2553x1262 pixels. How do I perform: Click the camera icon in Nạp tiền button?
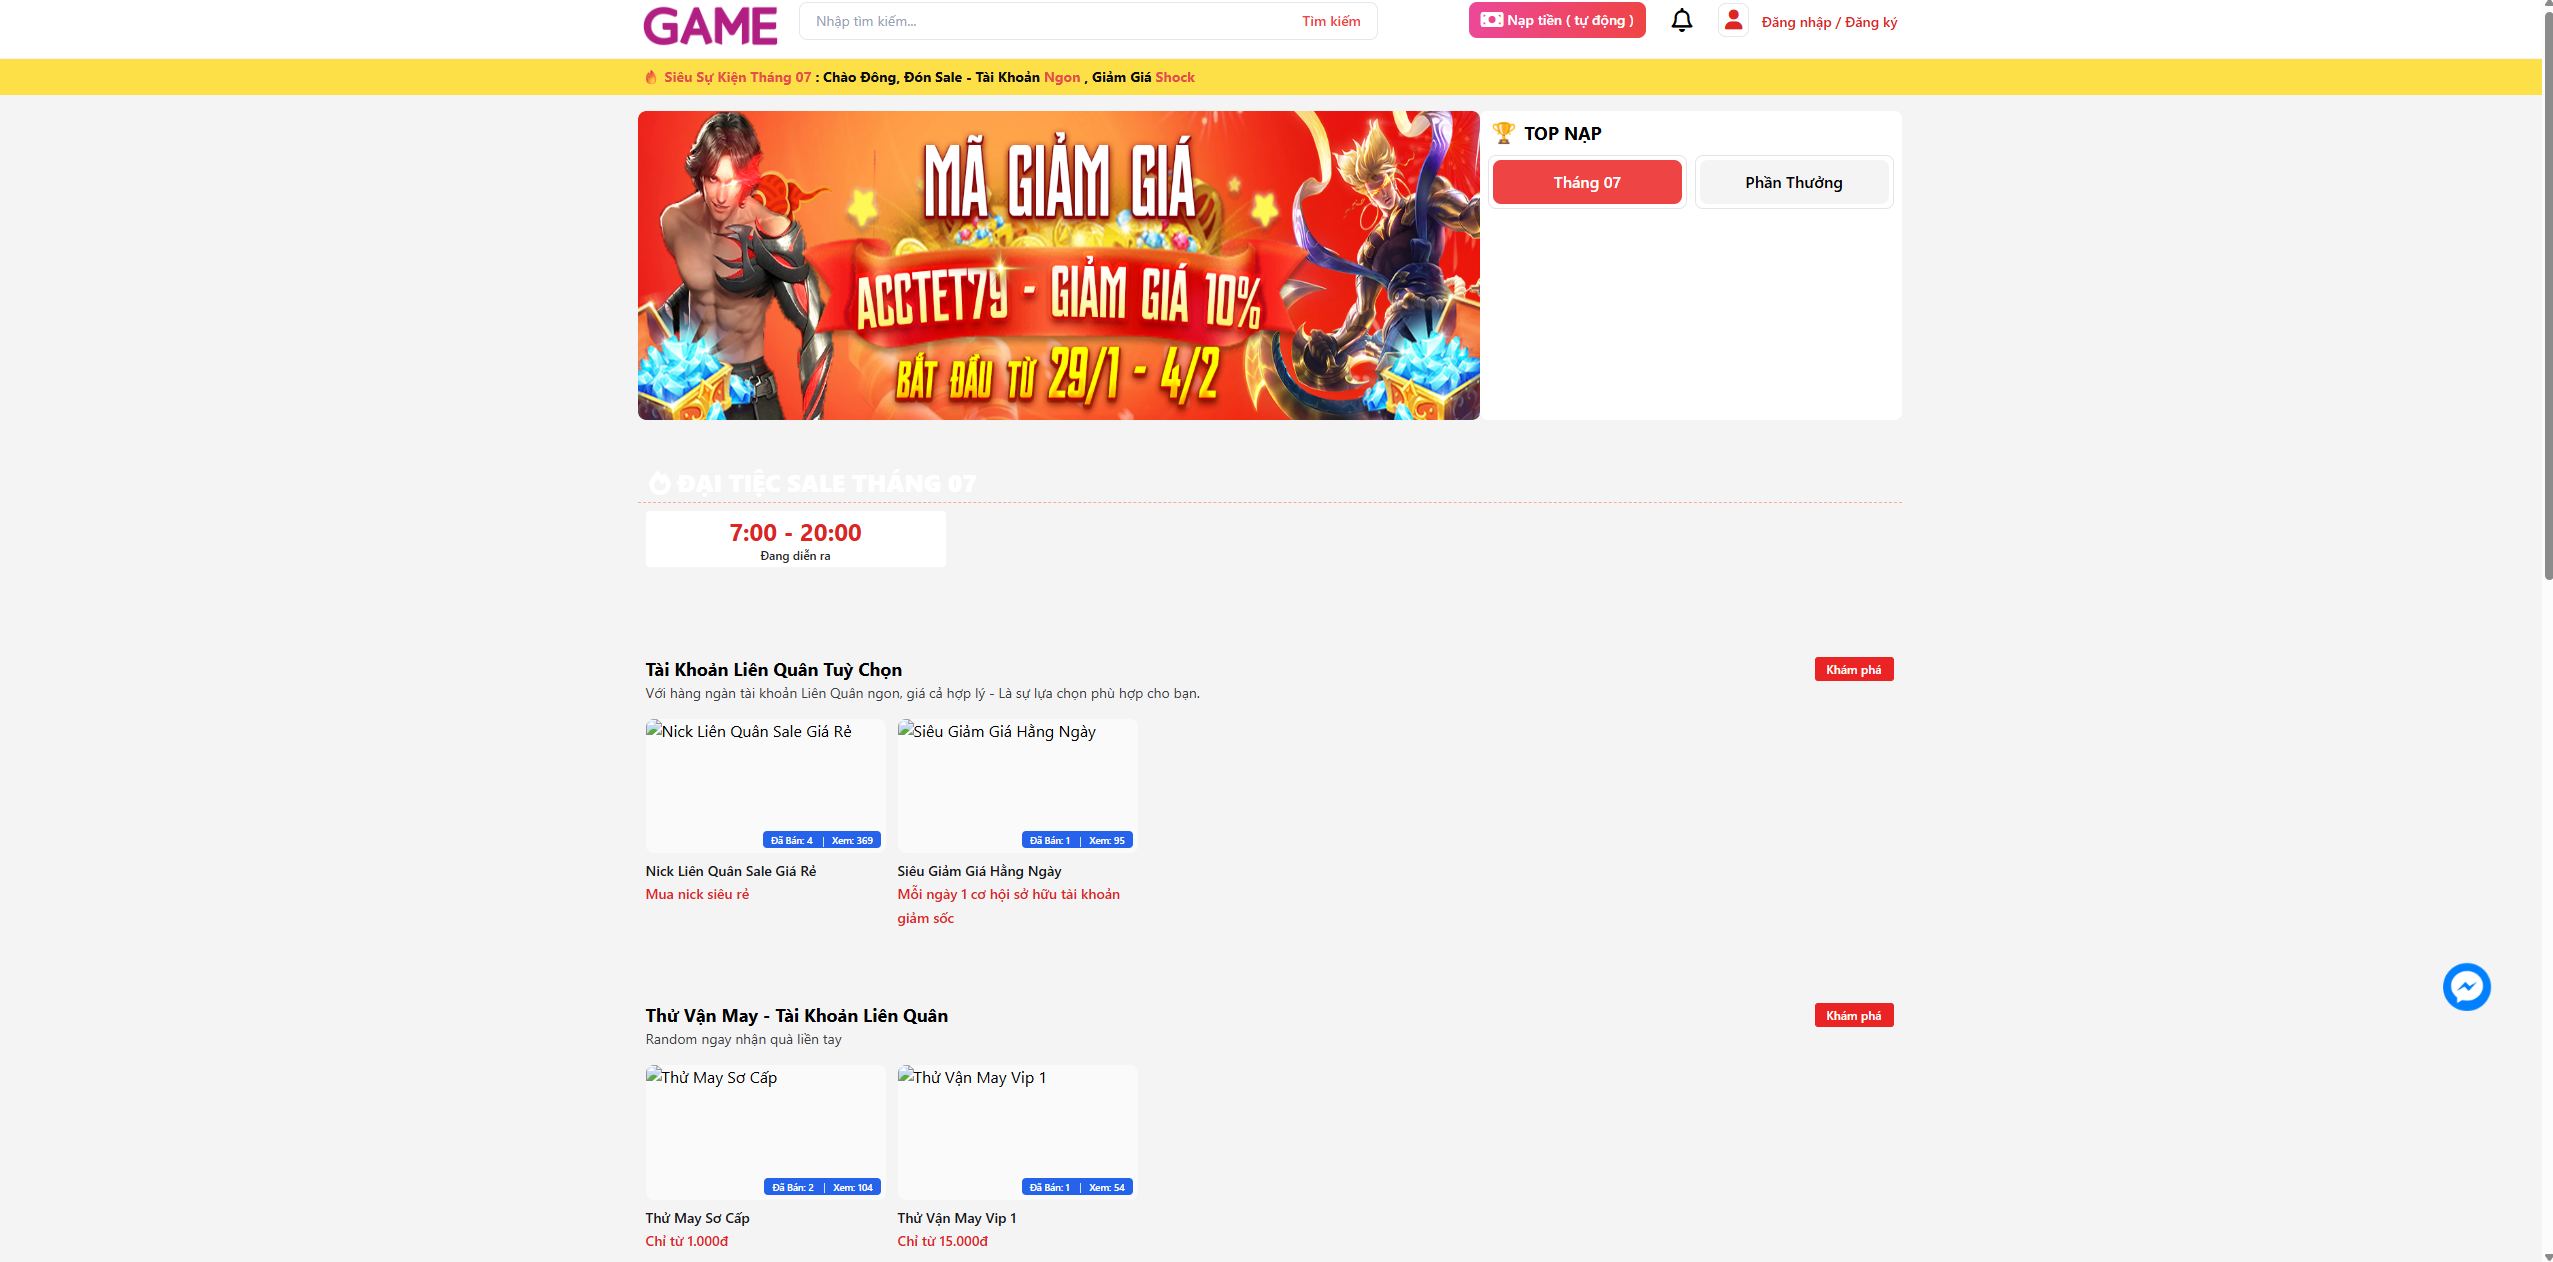point(1494,19)
